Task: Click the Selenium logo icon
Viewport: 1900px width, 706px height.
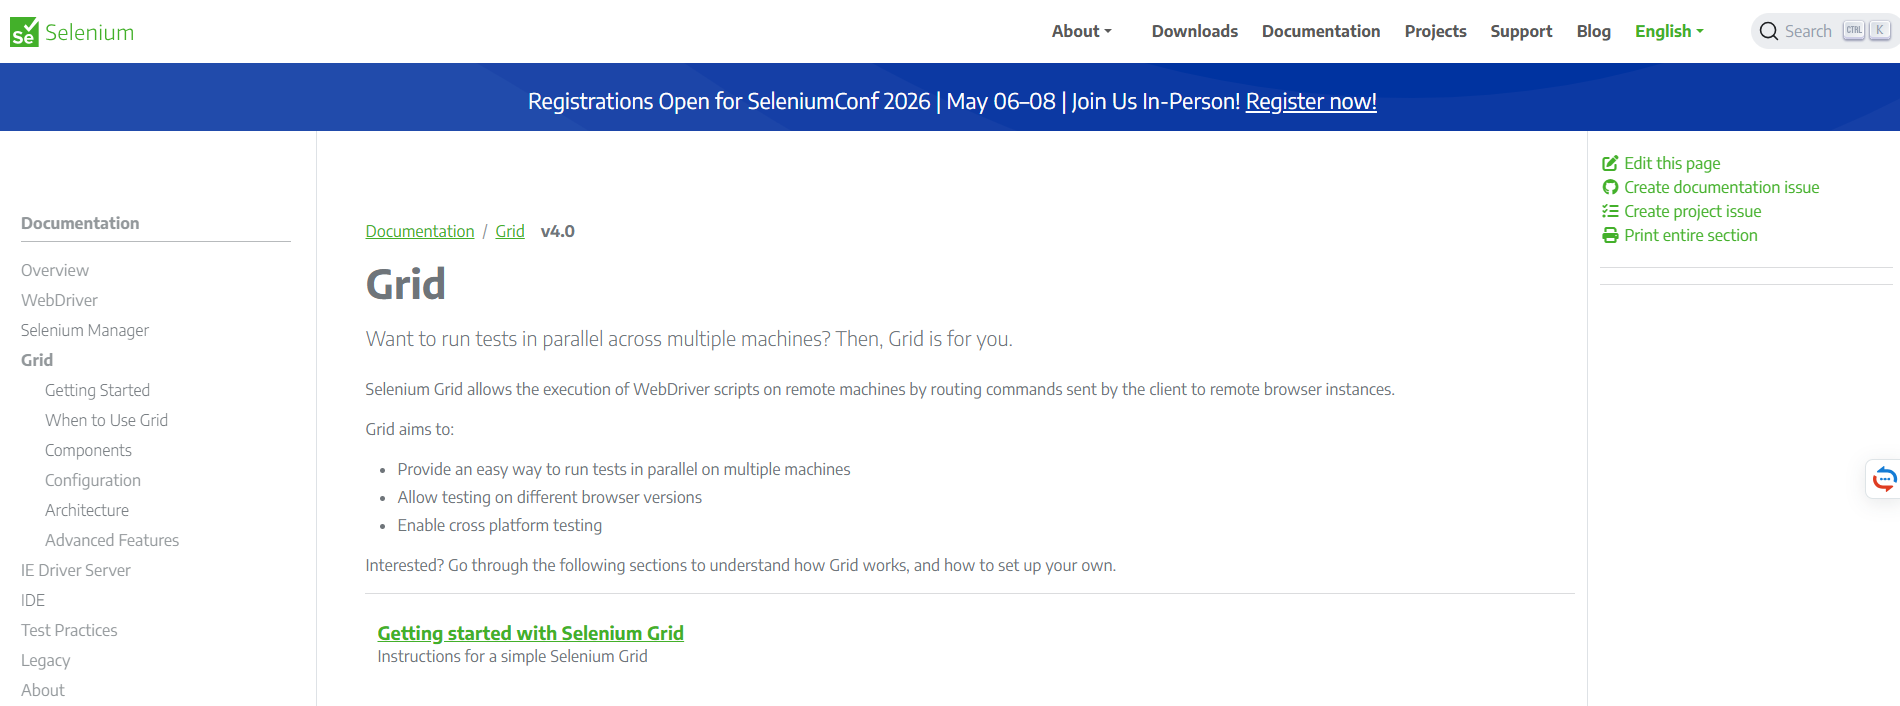Action: (24, 32)
